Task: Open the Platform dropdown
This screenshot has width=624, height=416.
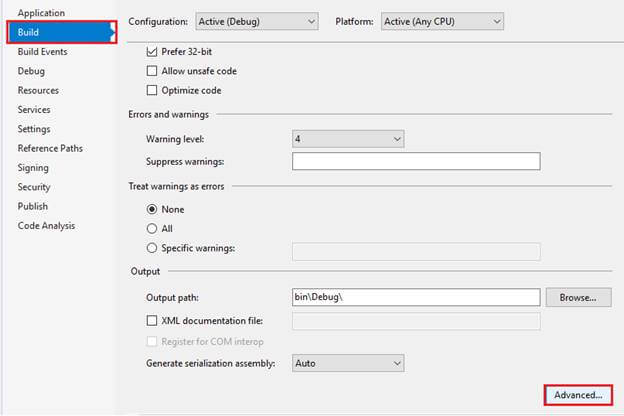Action: click(x=442, y=21)
